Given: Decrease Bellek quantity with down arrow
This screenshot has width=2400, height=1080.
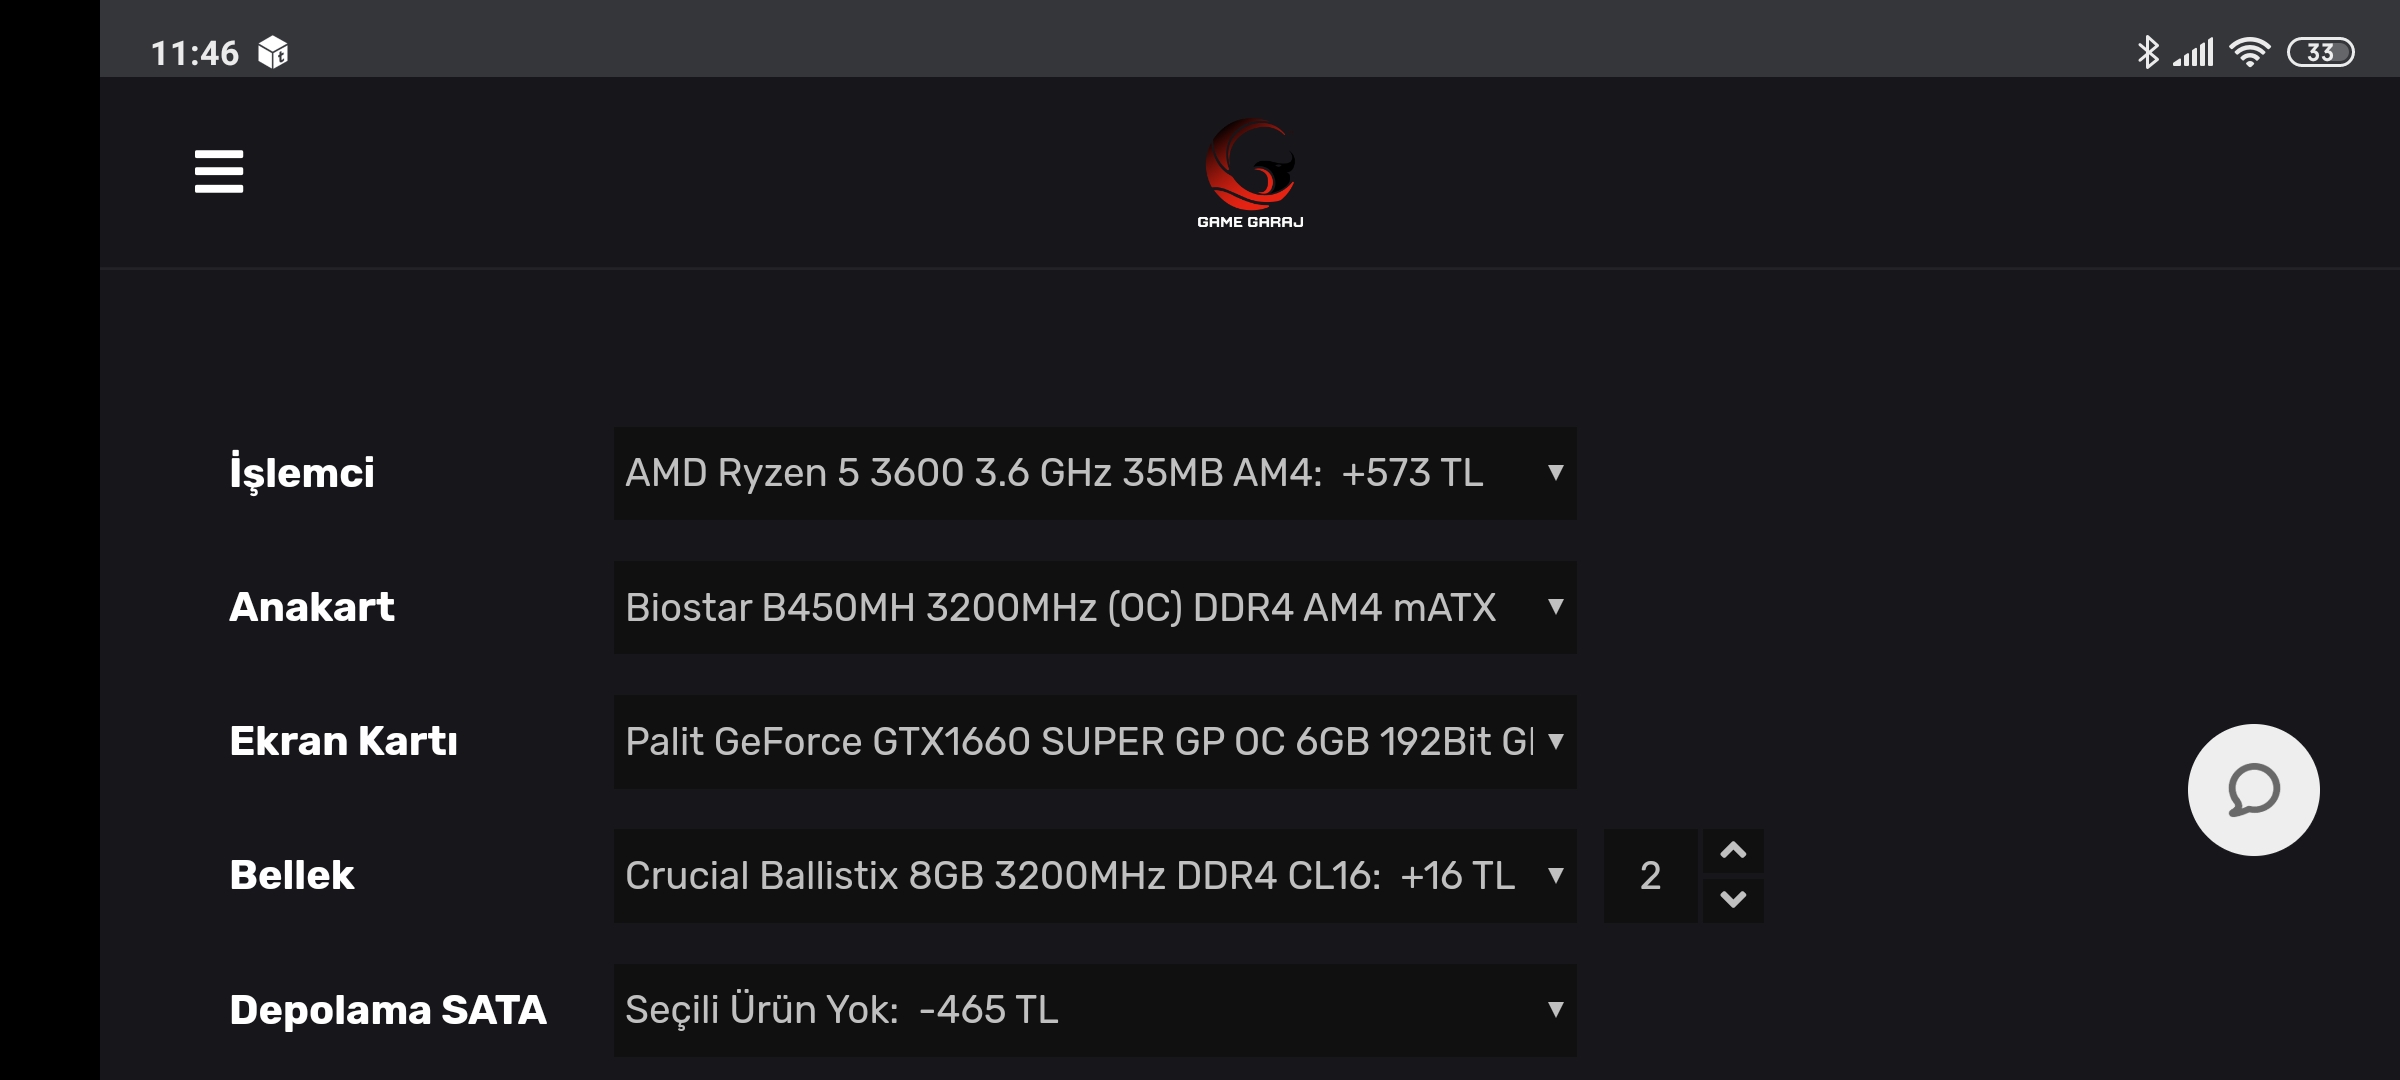Looking at the screenshot, I should (1733, 899).
